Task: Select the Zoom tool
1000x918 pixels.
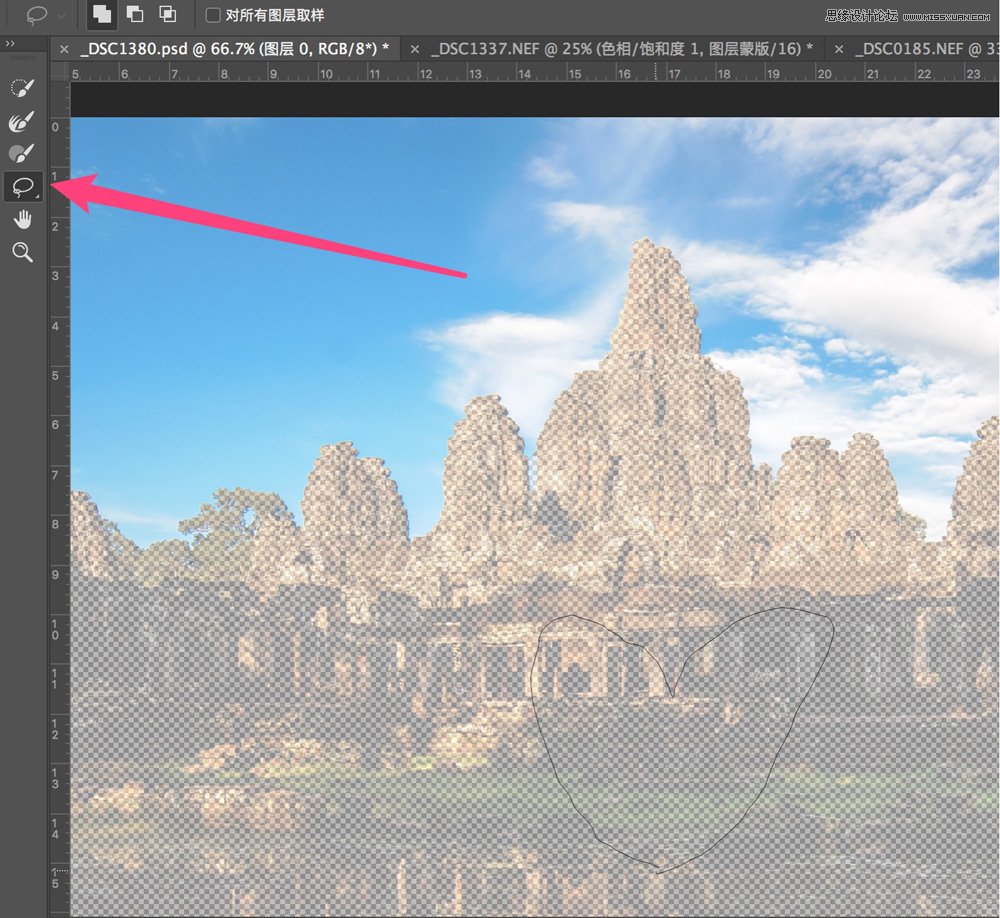Action: click(x=22, y=253)
